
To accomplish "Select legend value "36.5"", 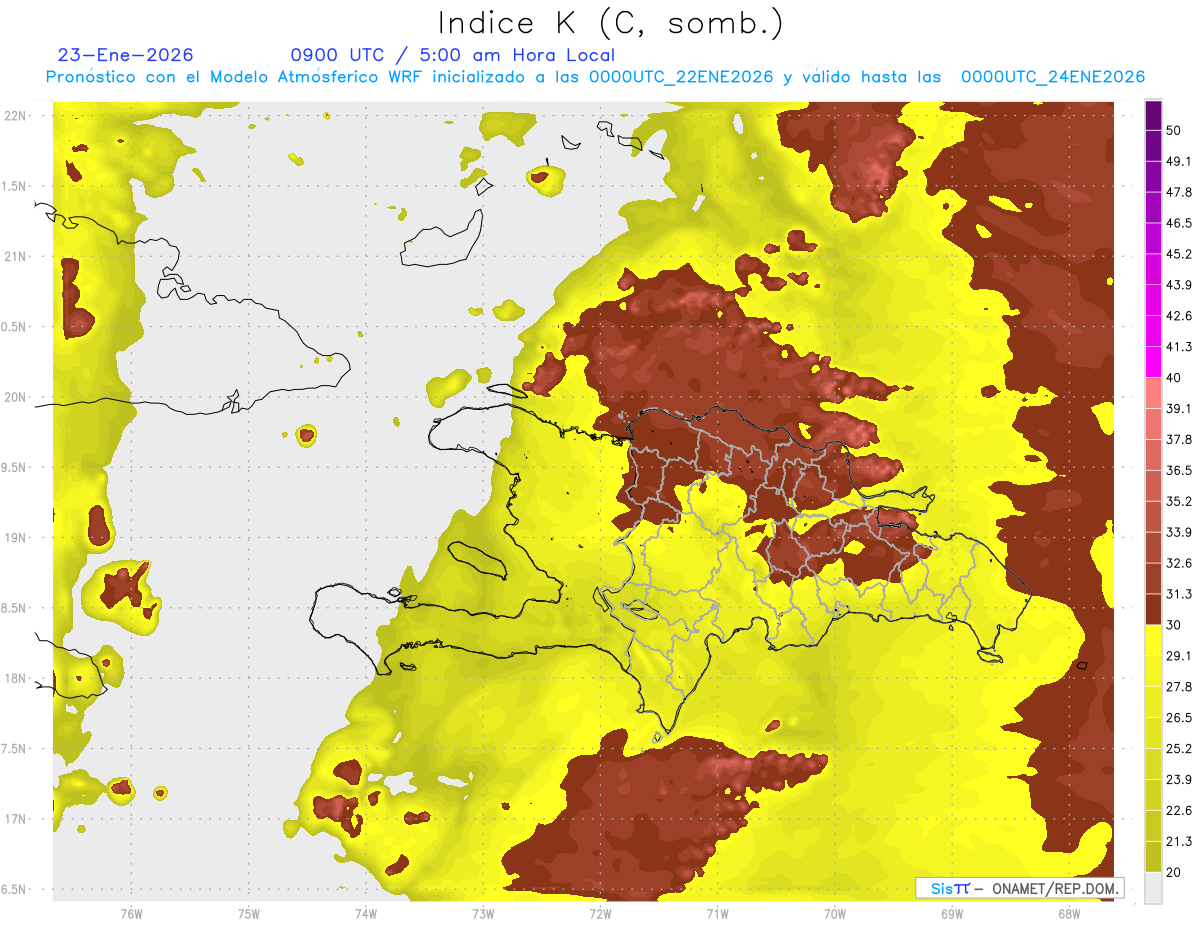I will click(x=1178, y=470).
